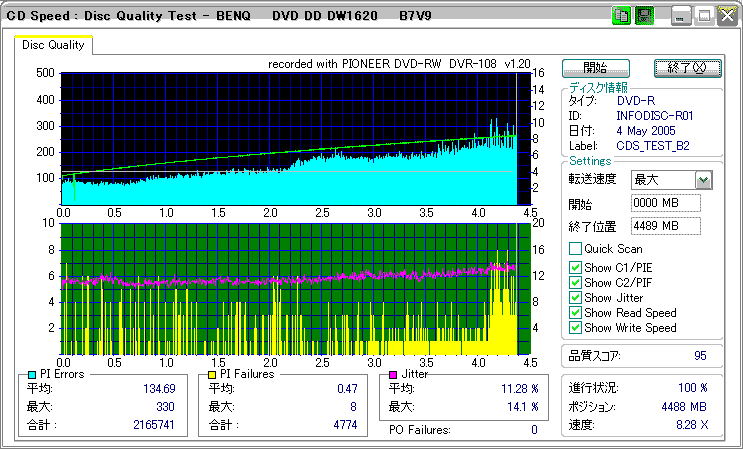Click the 終了位置 4489 MB field
Screen dimensions: 743x449
tap(666, 226)
